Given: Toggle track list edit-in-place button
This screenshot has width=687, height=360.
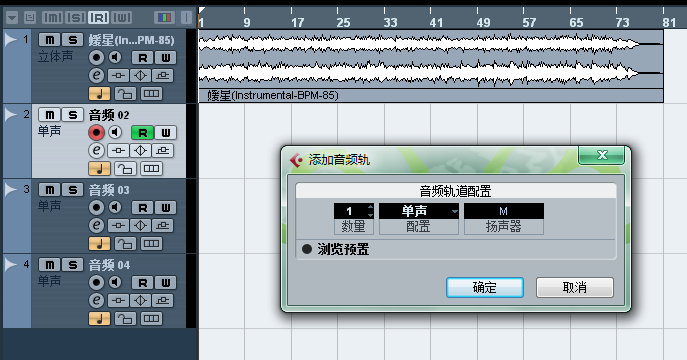Looking at the screenshot, I should [30, 18].
